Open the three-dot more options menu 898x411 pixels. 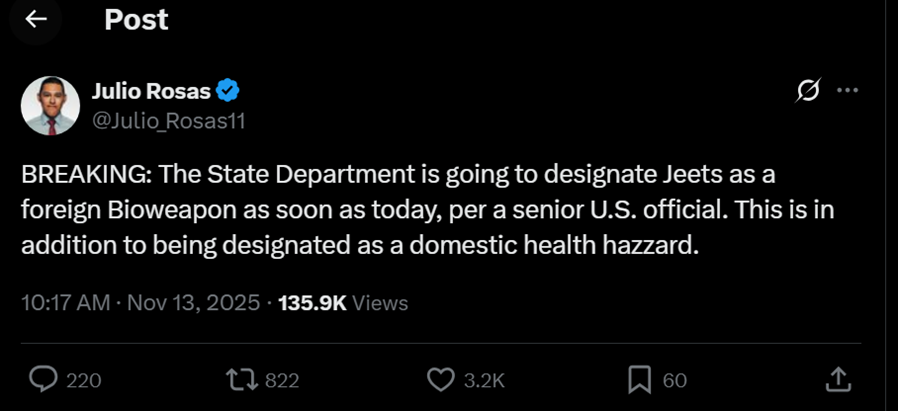pyautogui.click(x=848, y=90)
